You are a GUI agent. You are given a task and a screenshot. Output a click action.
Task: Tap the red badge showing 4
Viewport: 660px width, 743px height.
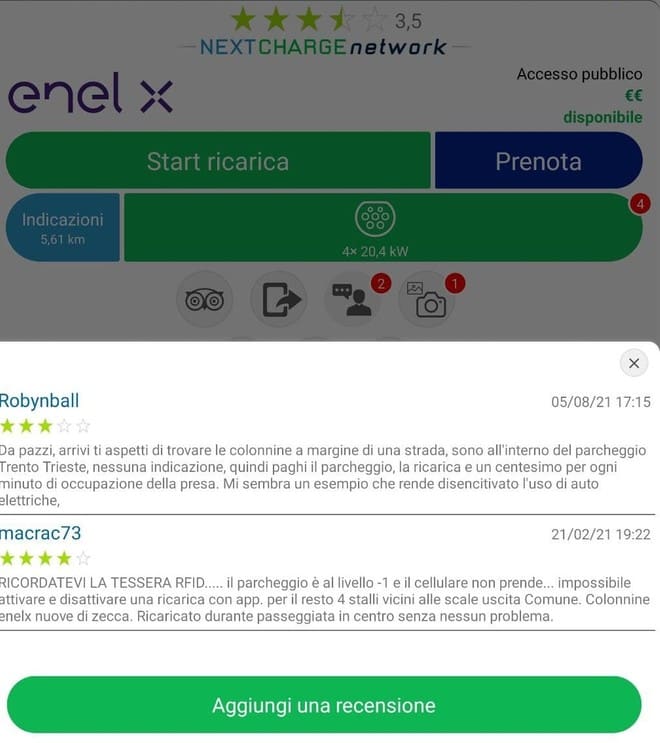click(640, 204)
